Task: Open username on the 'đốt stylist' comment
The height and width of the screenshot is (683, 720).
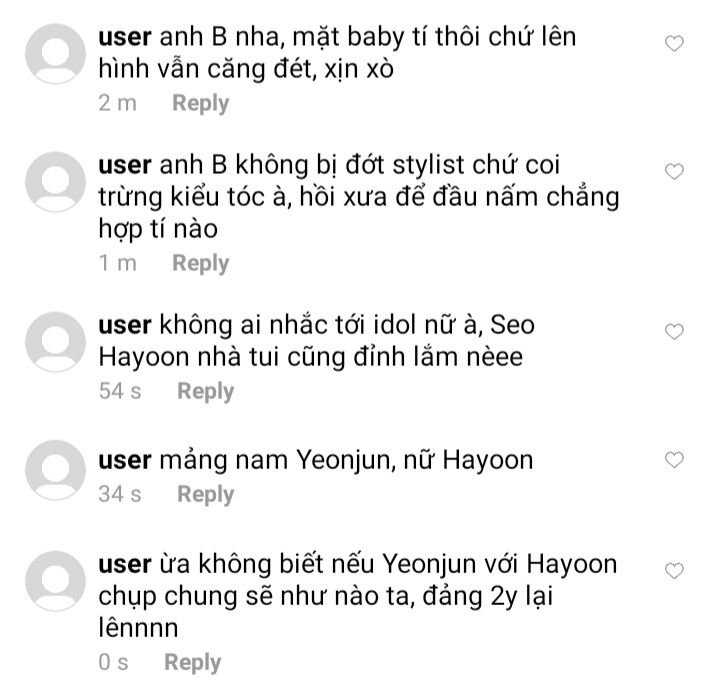Action: 125,165
